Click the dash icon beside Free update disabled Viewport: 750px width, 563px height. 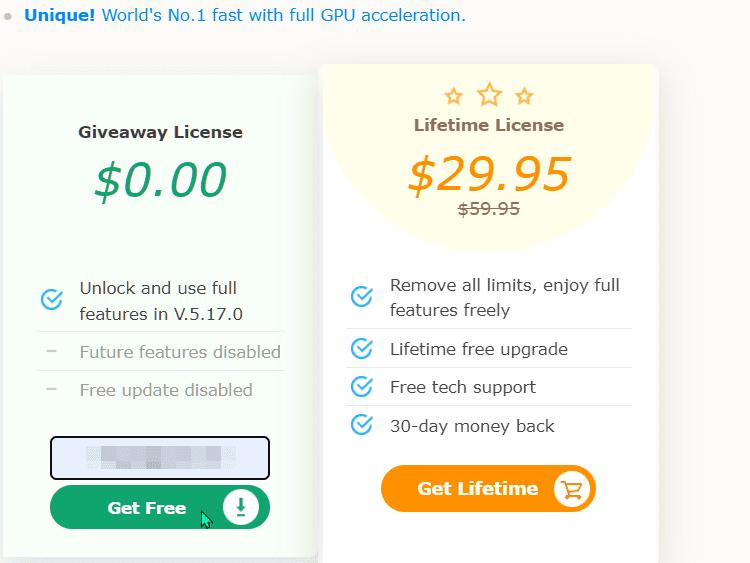(51, 390)
